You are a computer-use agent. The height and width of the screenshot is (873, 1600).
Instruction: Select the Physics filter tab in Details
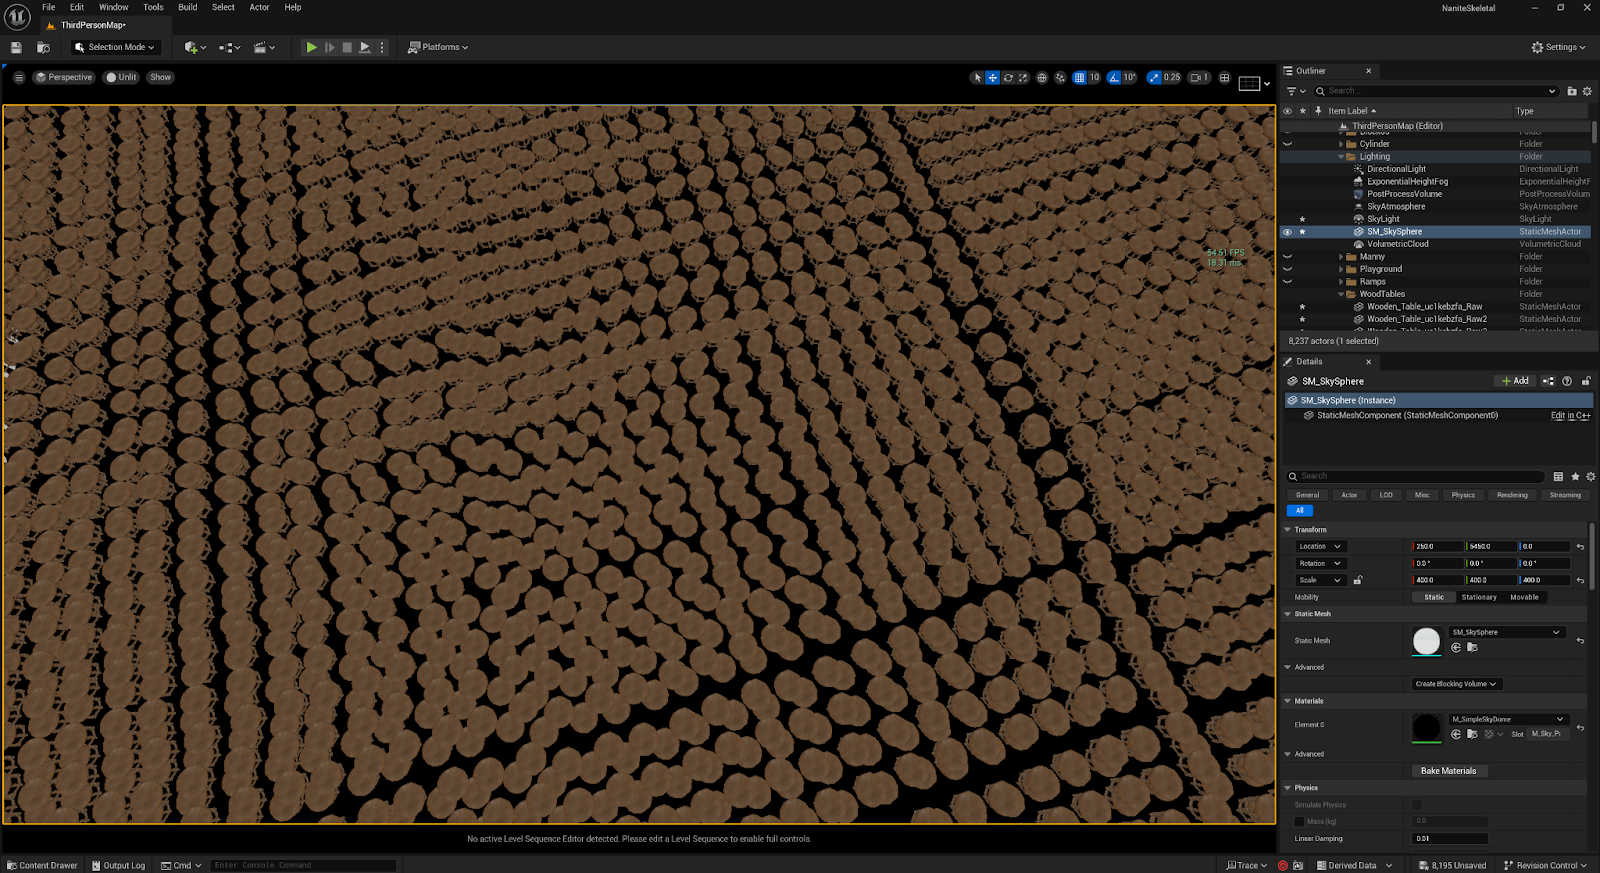pyautogui.click(x=1463, y=495)
